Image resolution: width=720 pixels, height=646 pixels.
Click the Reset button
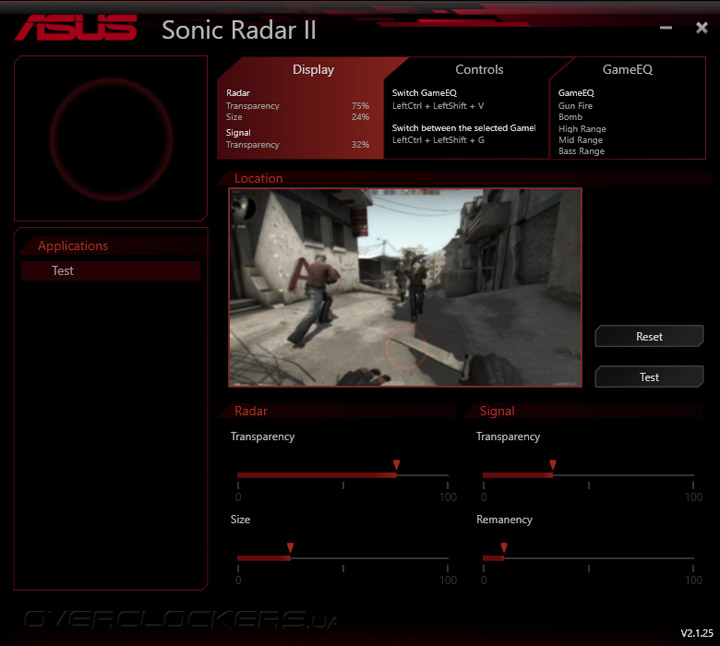pyautogui.click(x=649, y=337)
